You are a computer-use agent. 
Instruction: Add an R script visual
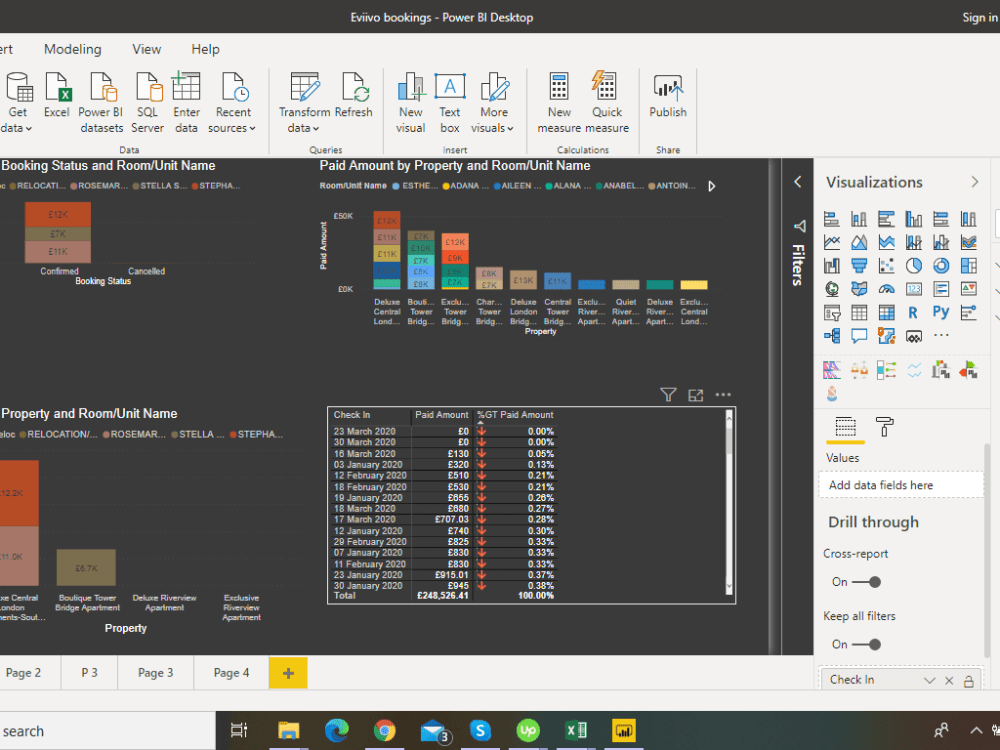913,312
